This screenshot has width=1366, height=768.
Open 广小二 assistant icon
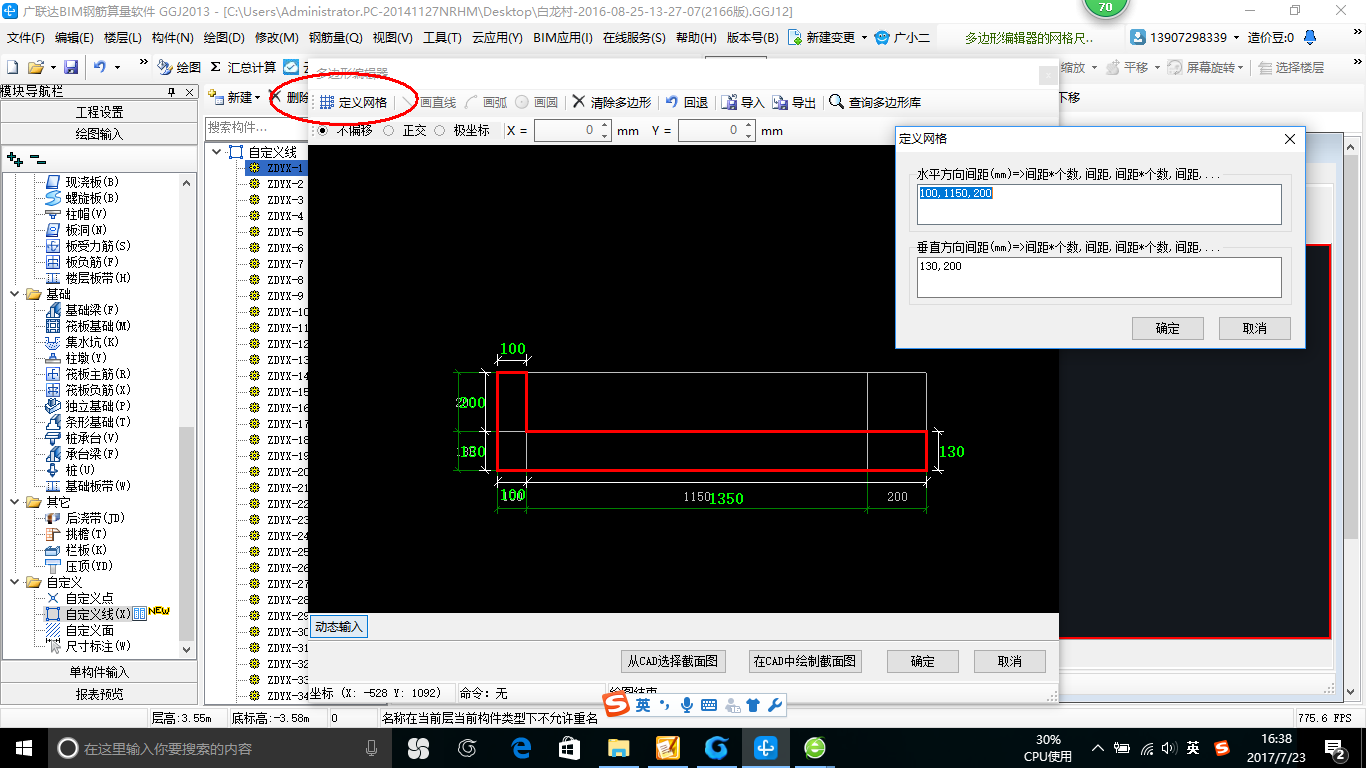(x=881, y=37)
